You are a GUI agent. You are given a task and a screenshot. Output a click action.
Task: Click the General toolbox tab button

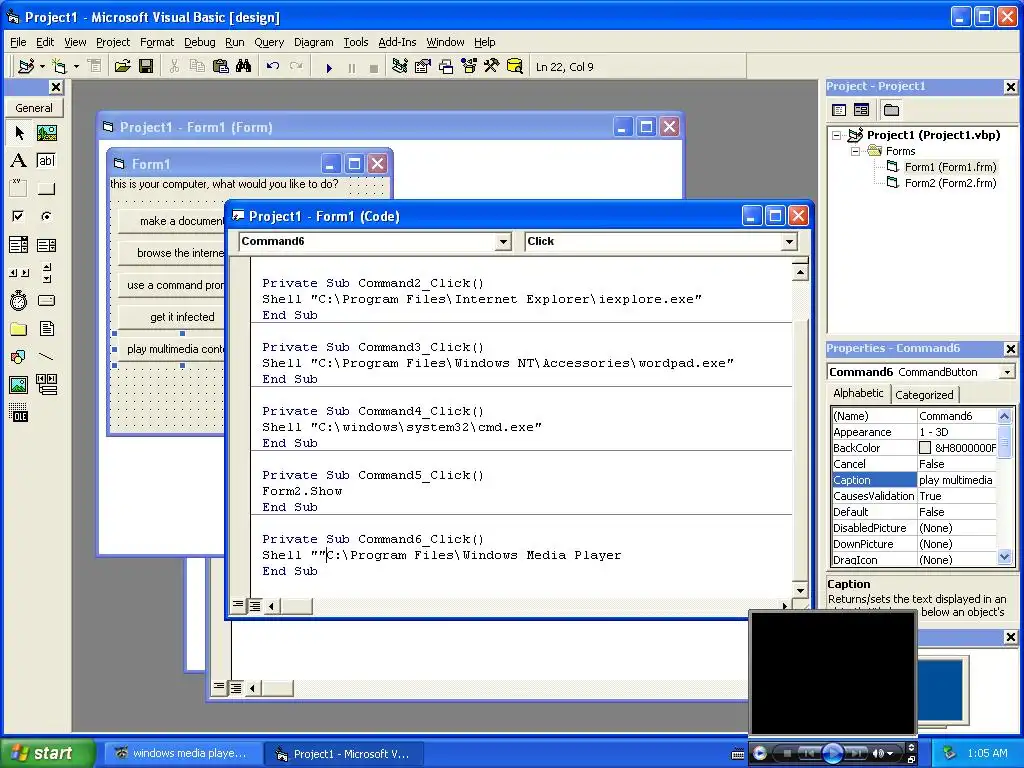[34, 108]
